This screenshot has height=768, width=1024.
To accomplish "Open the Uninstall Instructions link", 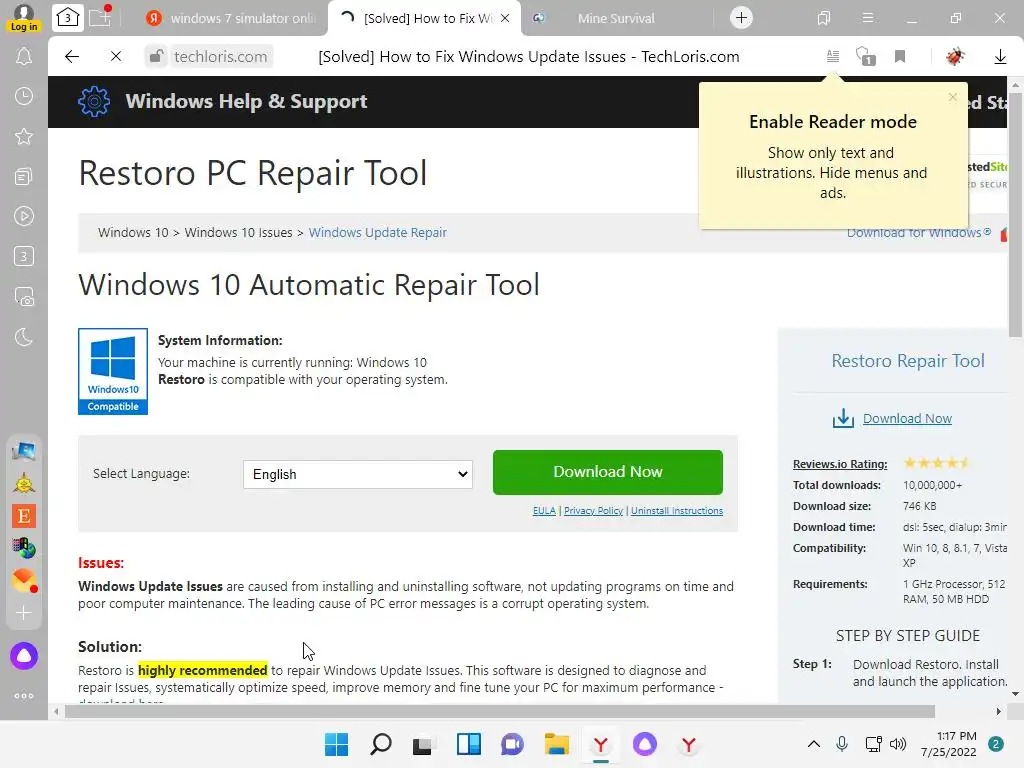I will click(x=677, y=511).
